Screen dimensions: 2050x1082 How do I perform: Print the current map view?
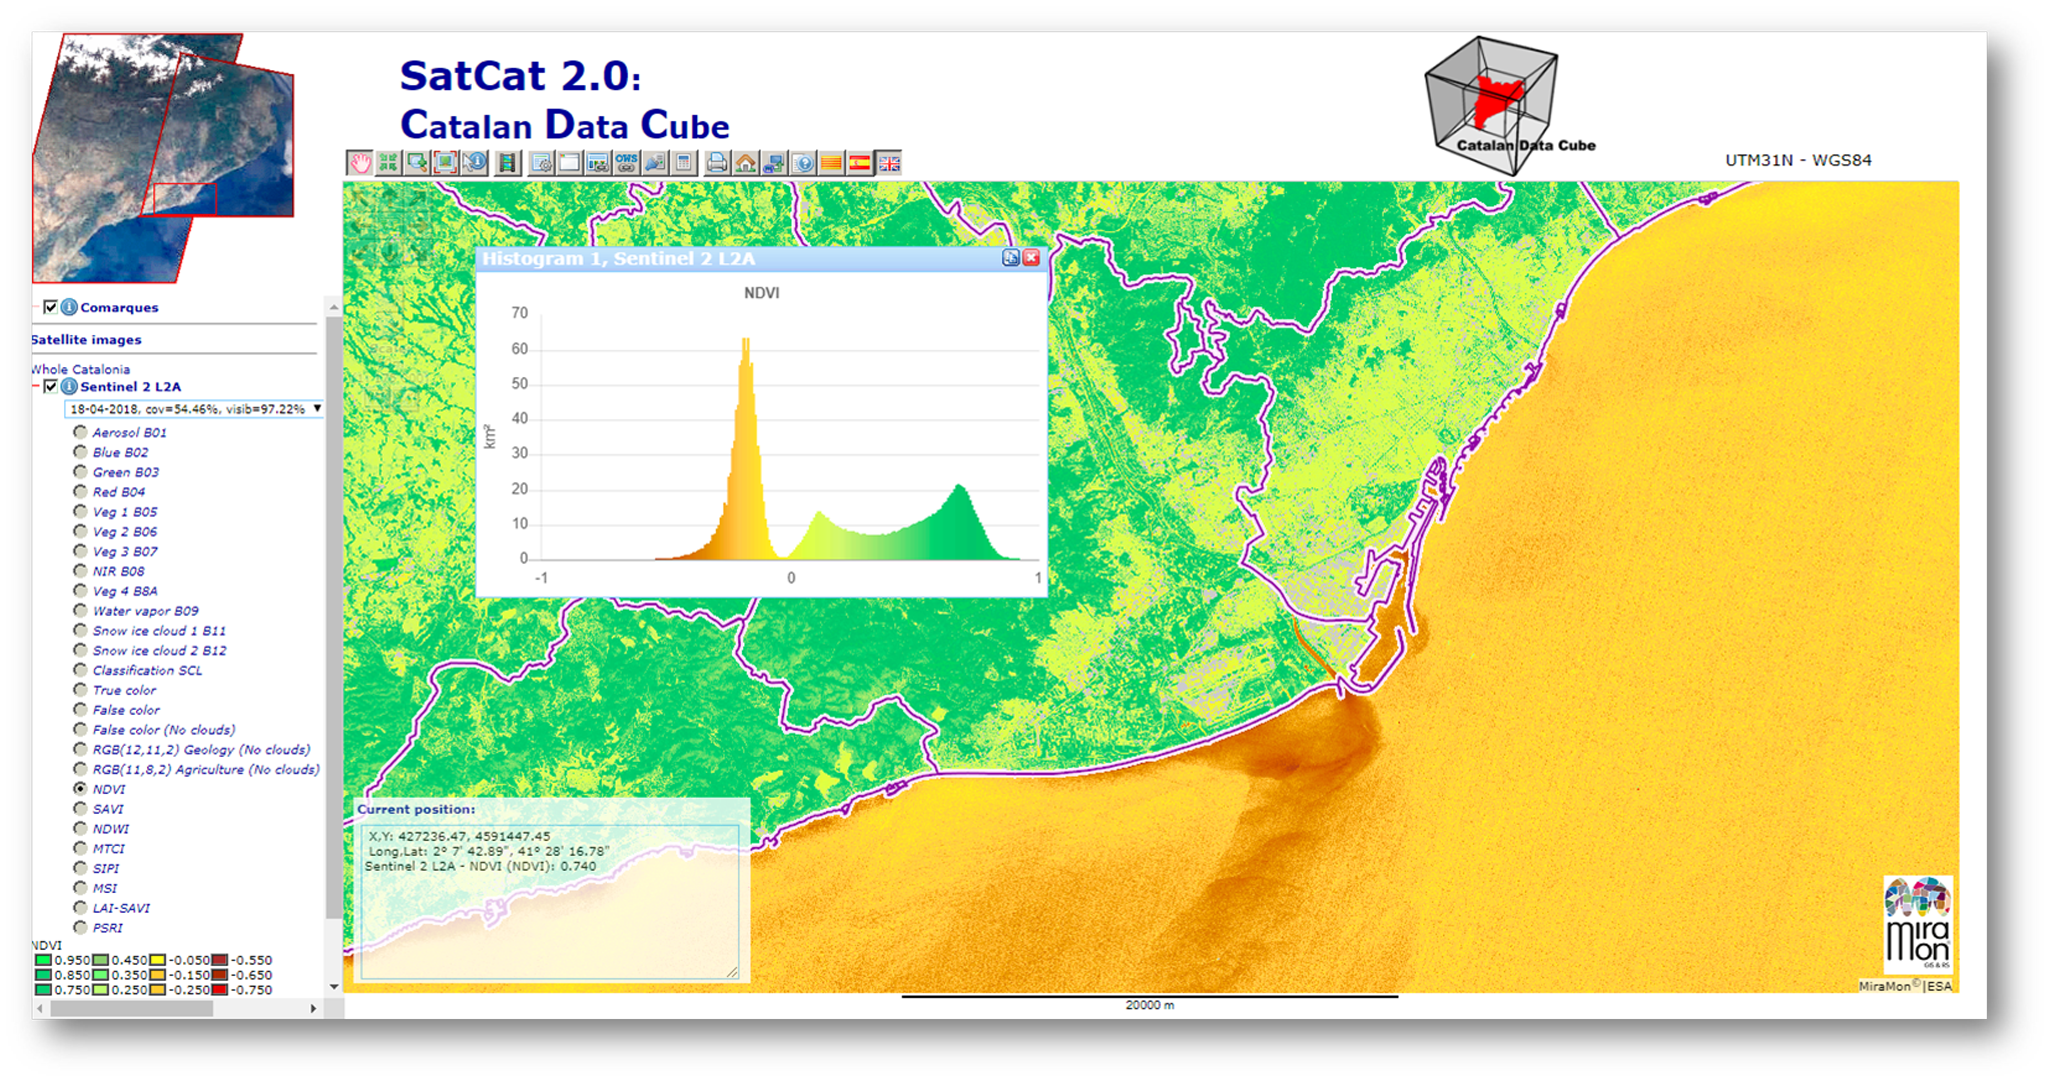point(717,163)
